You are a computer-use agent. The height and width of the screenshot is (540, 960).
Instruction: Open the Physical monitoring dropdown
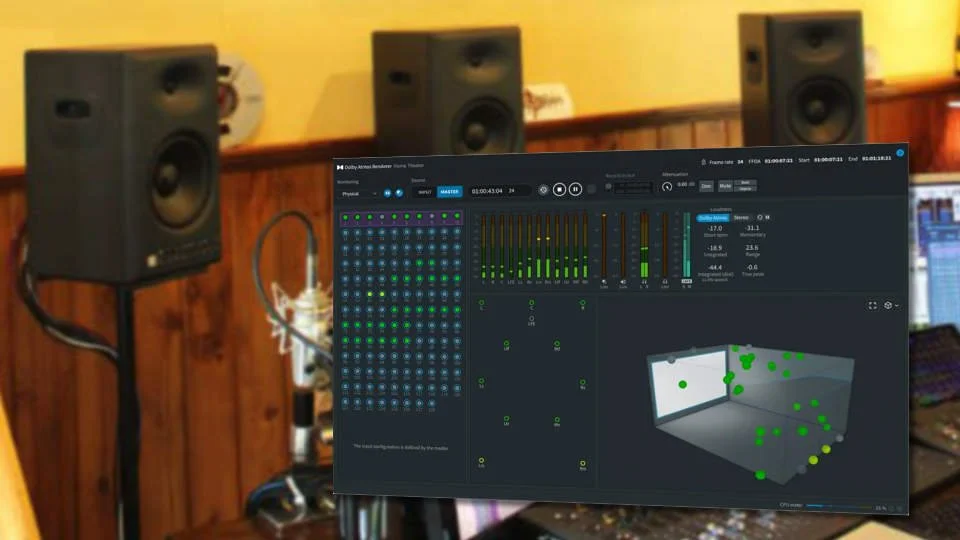pos(359,193)
